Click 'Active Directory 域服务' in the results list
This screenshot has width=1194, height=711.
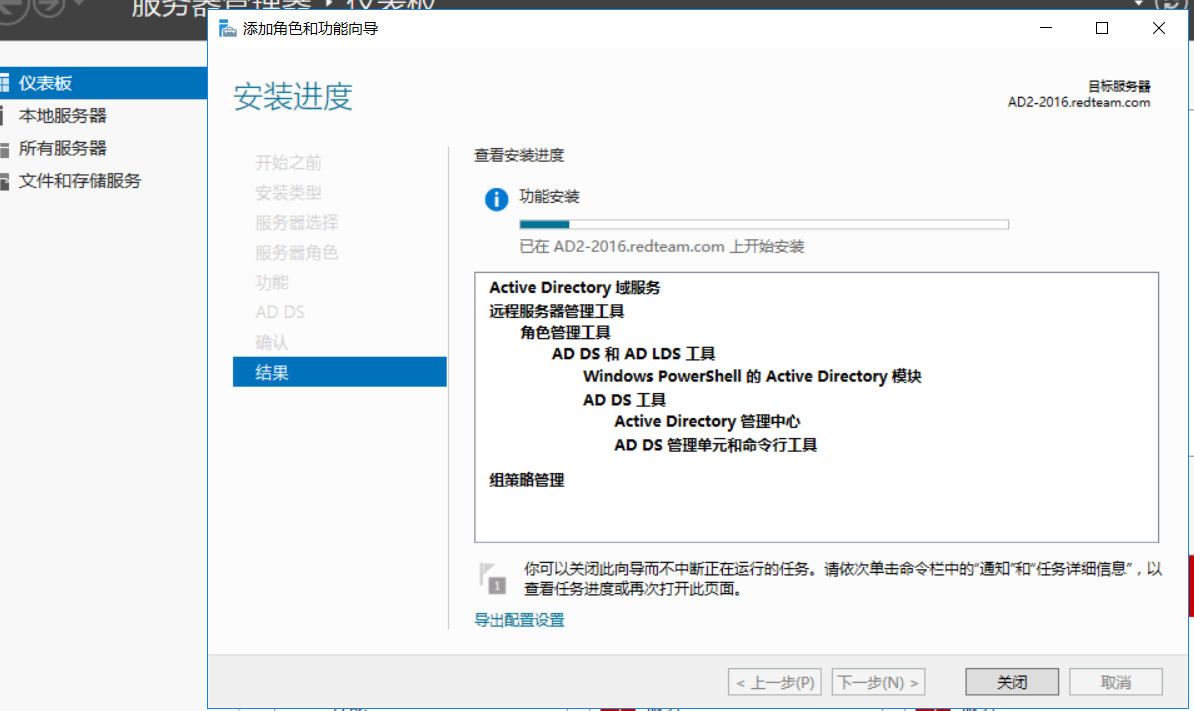pos(575,288)
